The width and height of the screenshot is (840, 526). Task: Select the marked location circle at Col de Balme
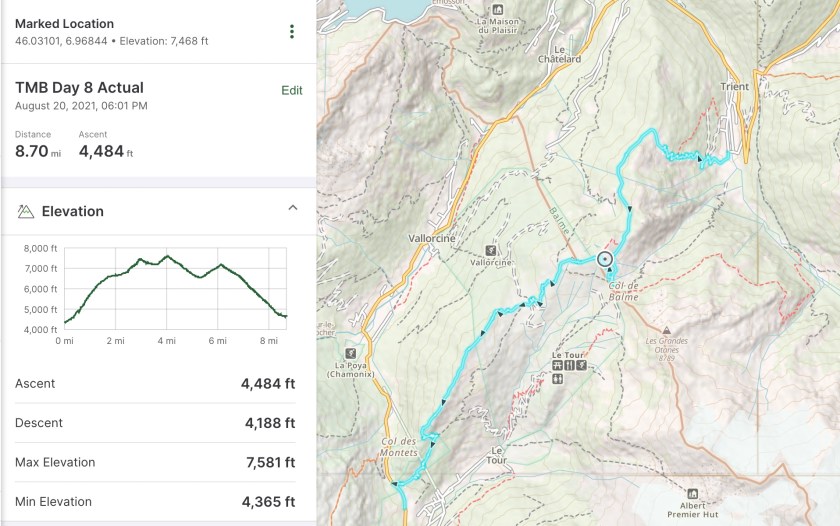(605, 260)
